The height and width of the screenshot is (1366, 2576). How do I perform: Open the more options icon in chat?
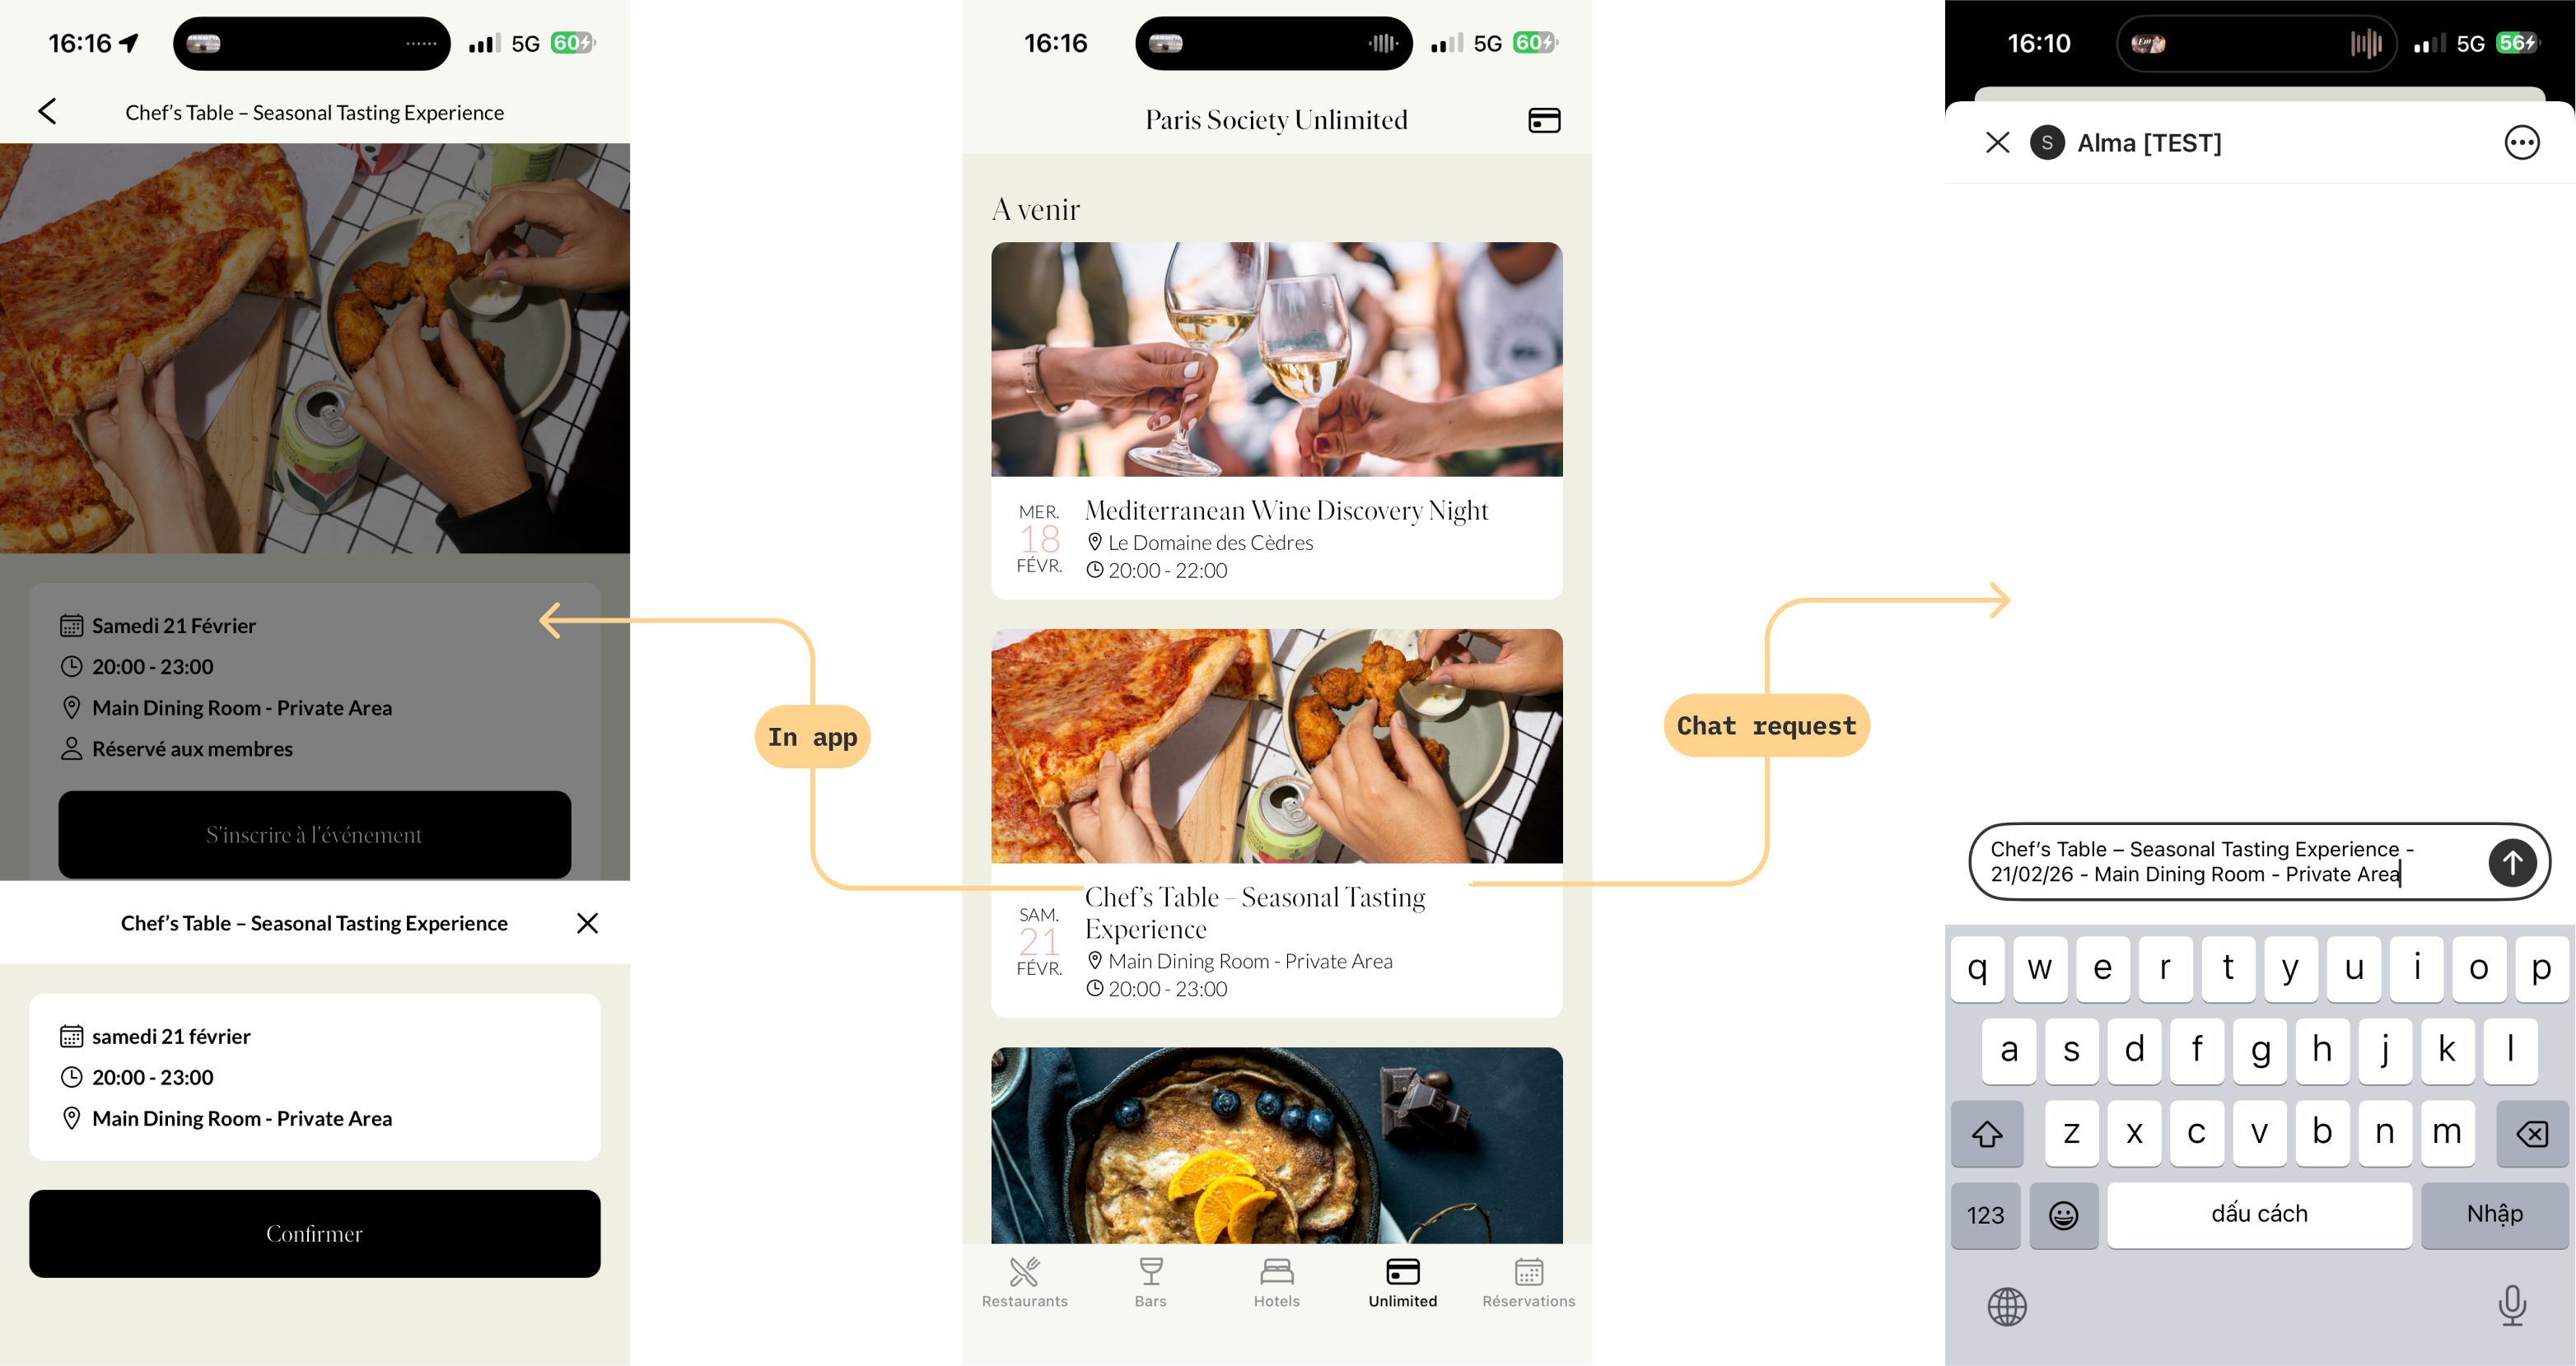(2521, 143)
